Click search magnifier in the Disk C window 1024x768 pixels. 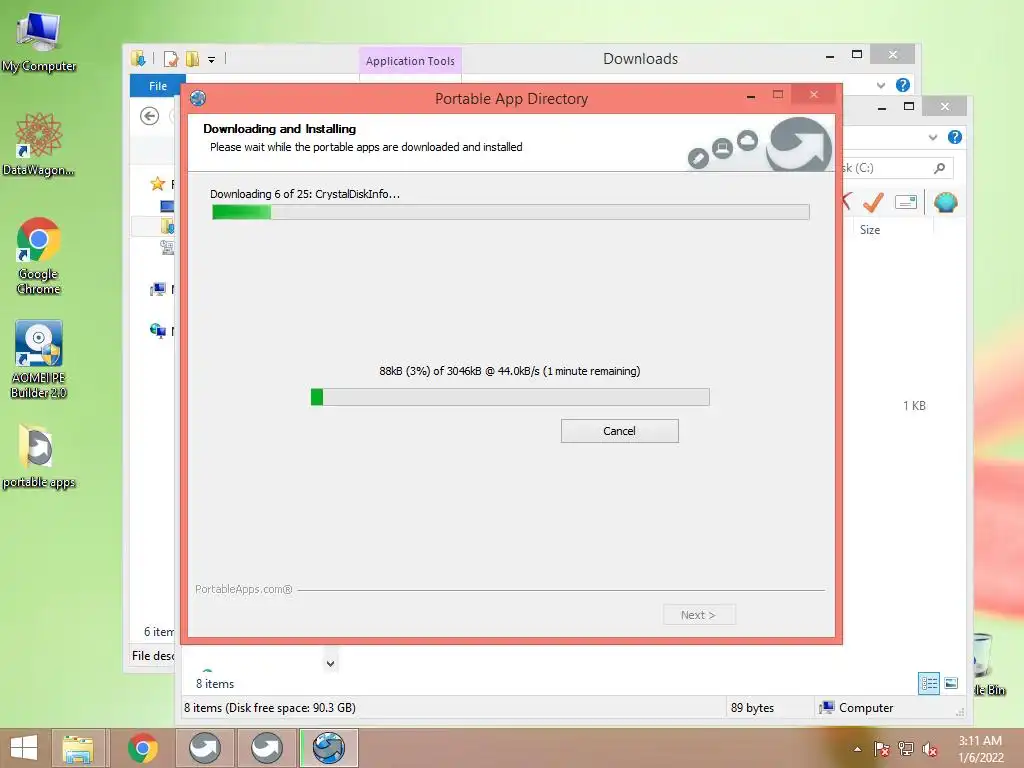(x=939, y=168)
